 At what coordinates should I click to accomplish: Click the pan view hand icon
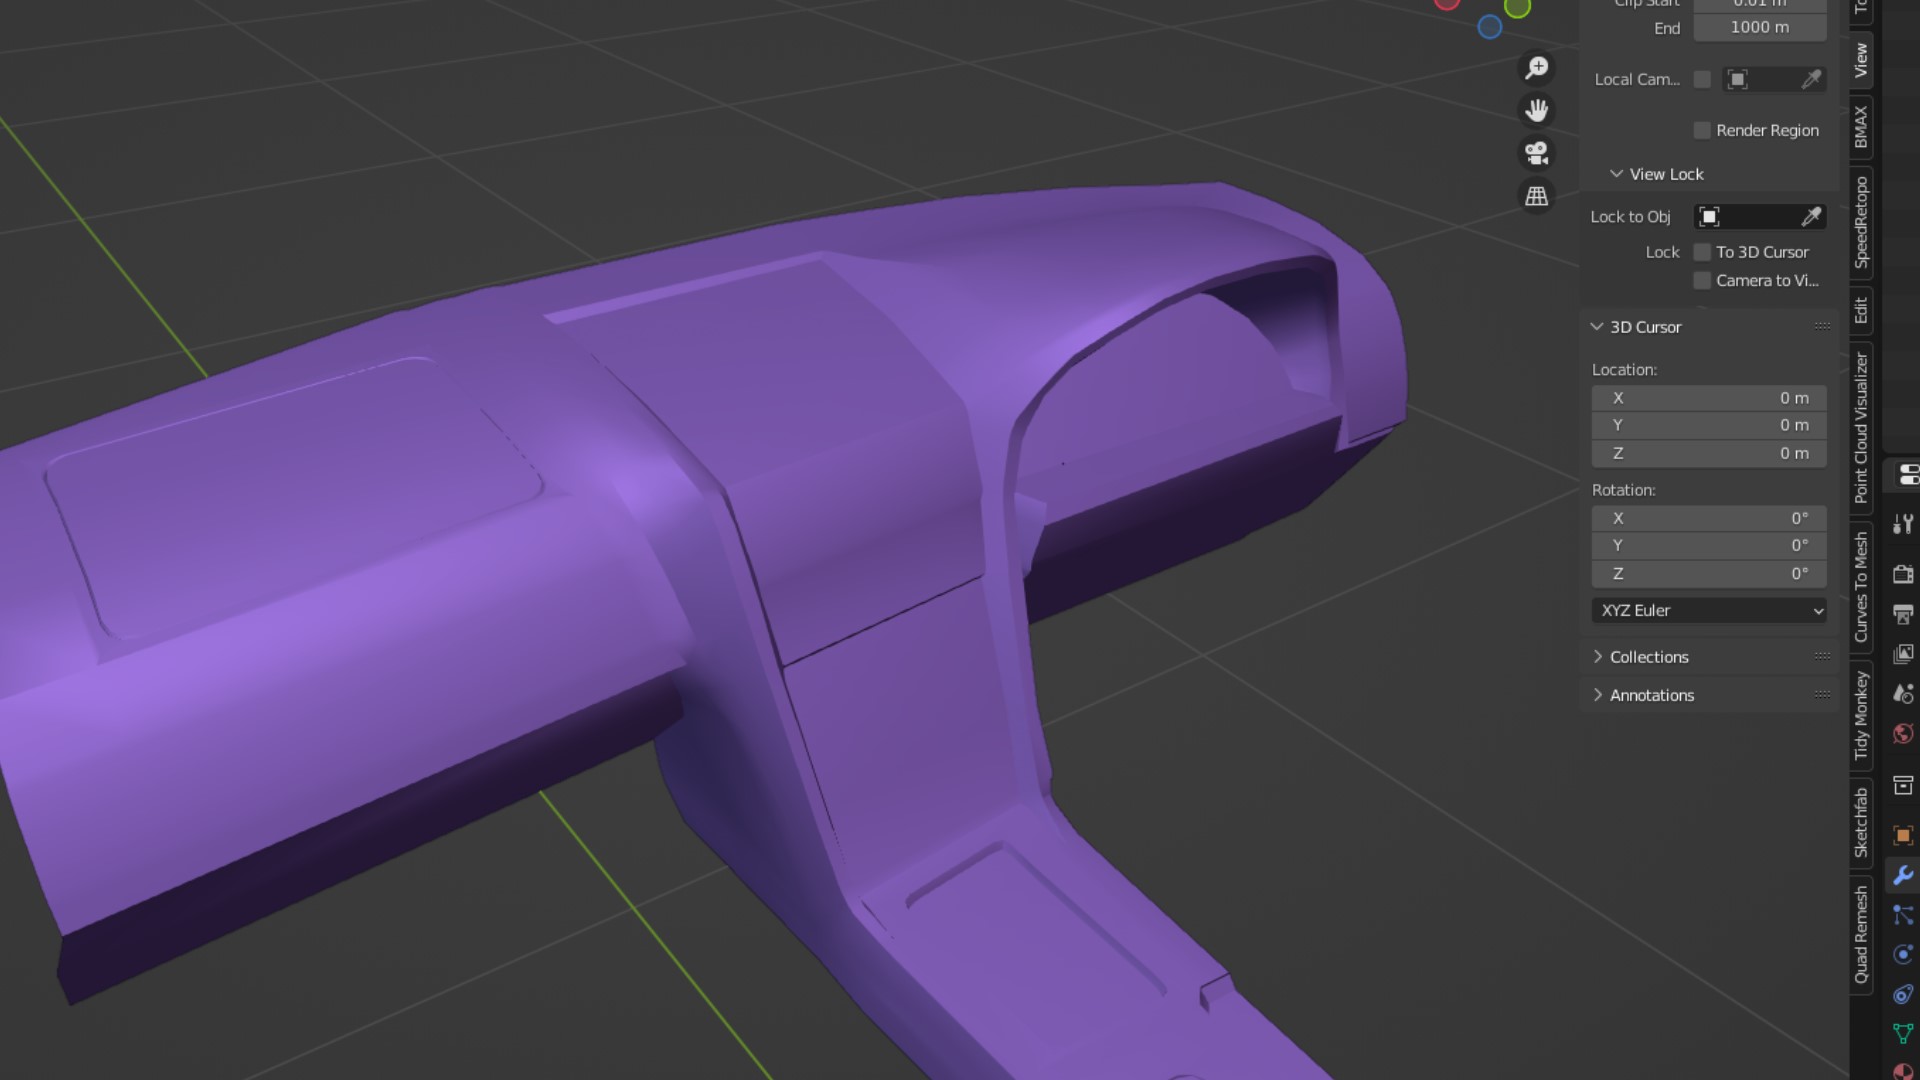[1537, 111]
